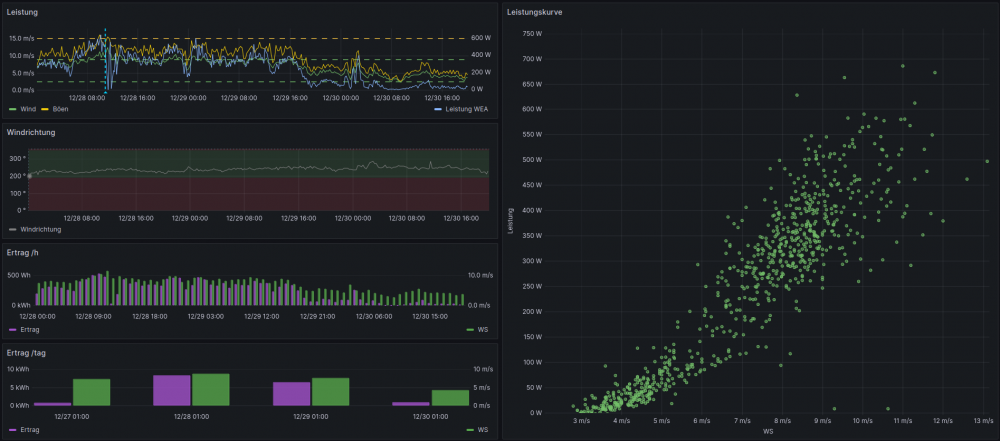Viewport: 1000px width, 441px height.
Task: Click the purple Ertrag bar at 12/28 01:00
Action: pyautogui.click(x=171, y=390)
